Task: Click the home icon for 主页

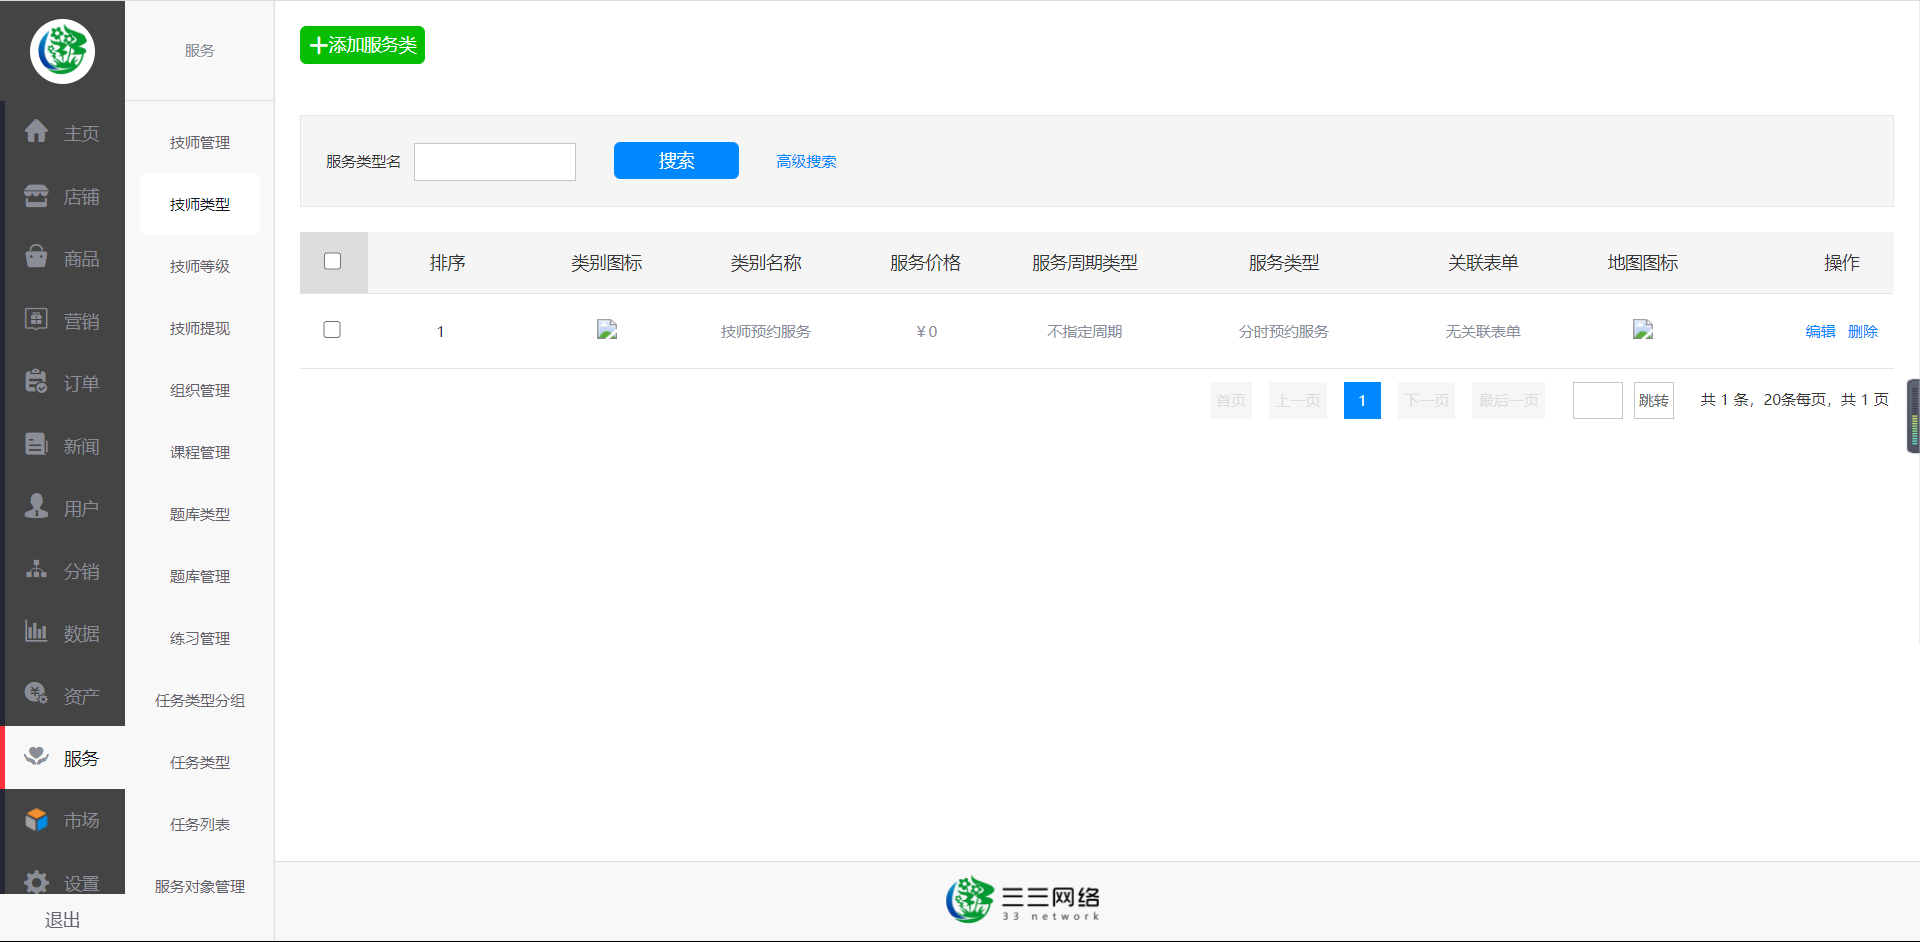Action: pos(37,132)
